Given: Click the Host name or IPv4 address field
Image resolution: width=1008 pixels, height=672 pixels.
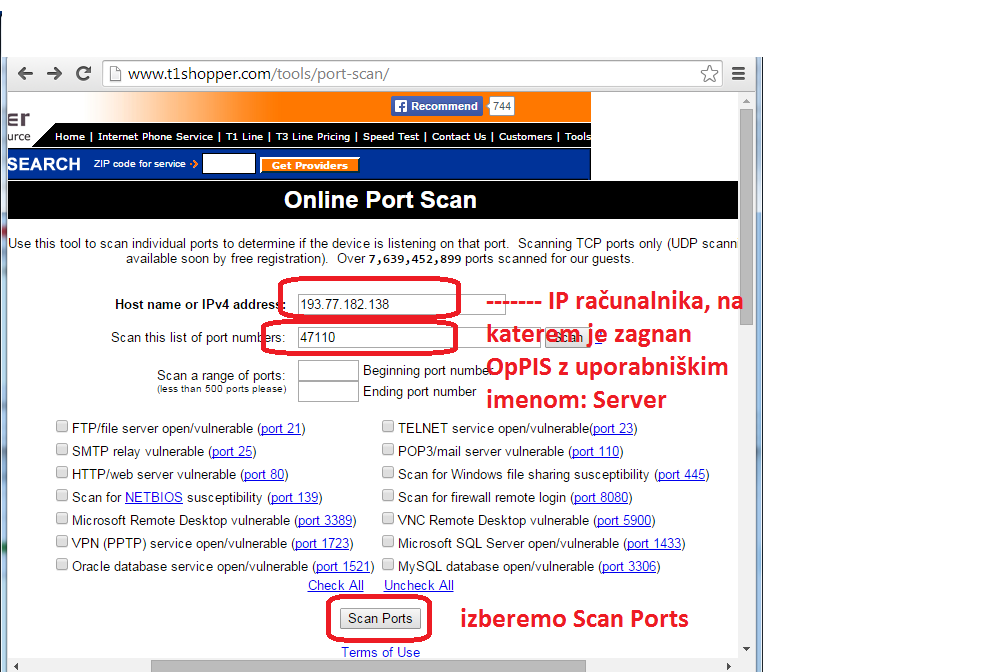Looking at the screenshot, I should [x=402, y=304].
